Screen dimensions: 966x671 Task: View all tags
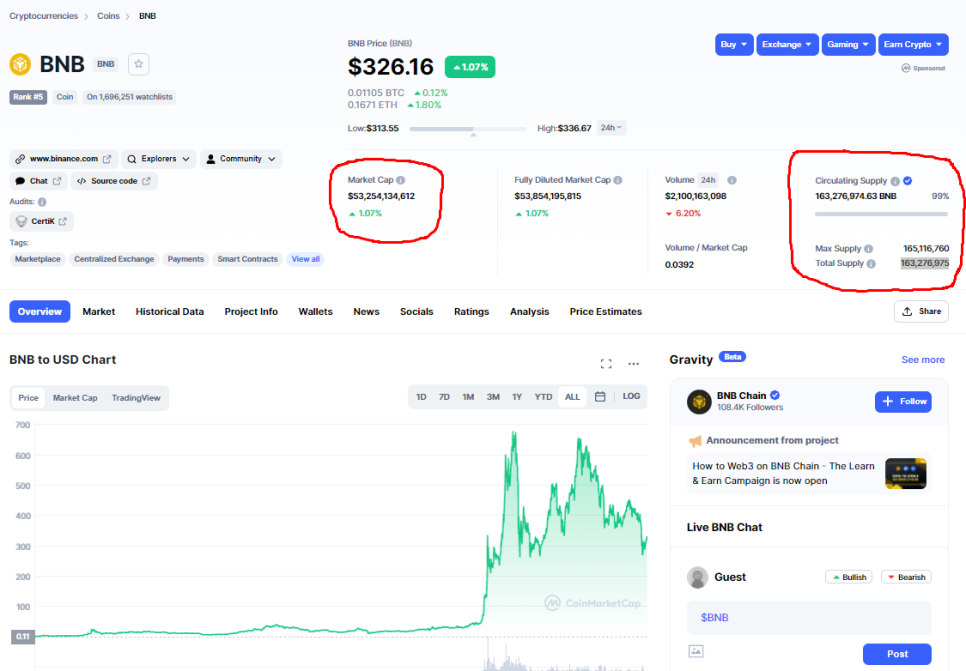[x=306, y=259]
